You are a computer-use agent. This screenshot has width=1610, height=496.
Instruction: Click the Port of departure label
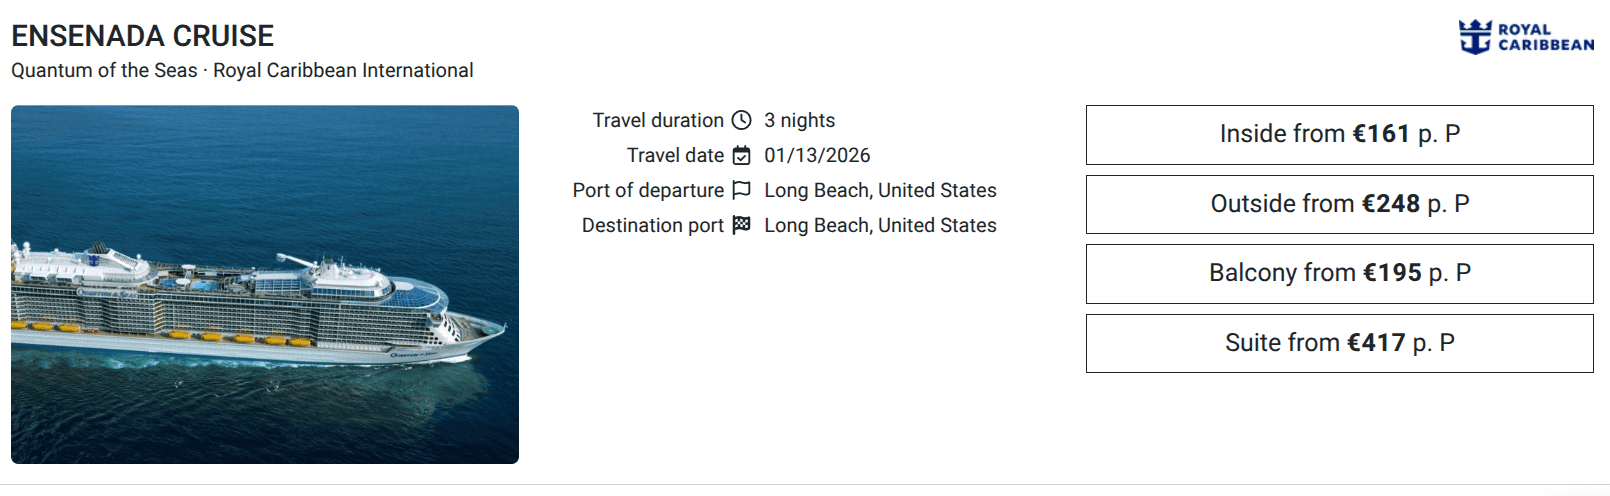click(x=648, y=190)
